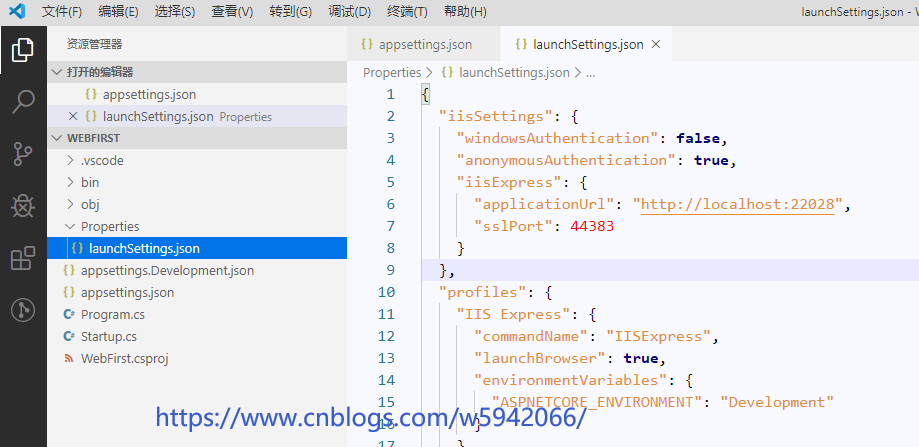This screenshot has width=919, height=447.
Task: Click the VS Code logo icon
Action: [16, 12]
